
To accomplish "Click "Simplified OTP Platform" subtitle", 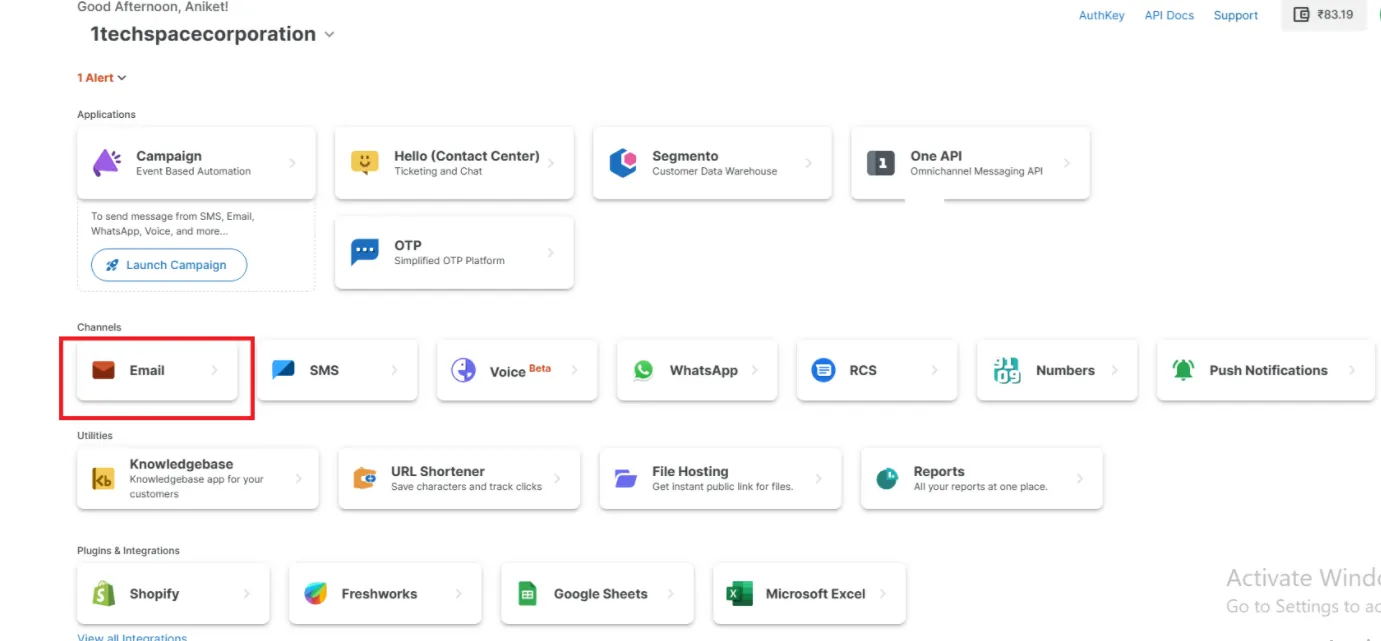I will point(449,261).
